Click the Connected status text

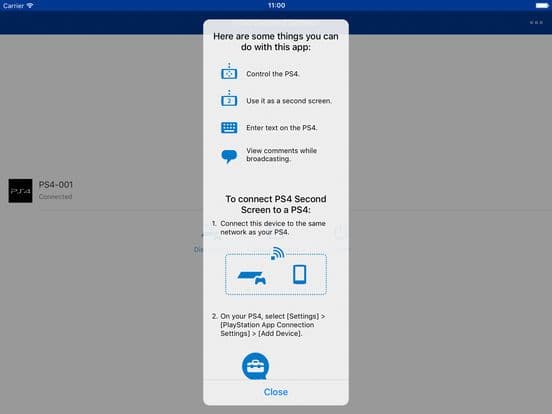pyautogui.click(x=55, y=196)
